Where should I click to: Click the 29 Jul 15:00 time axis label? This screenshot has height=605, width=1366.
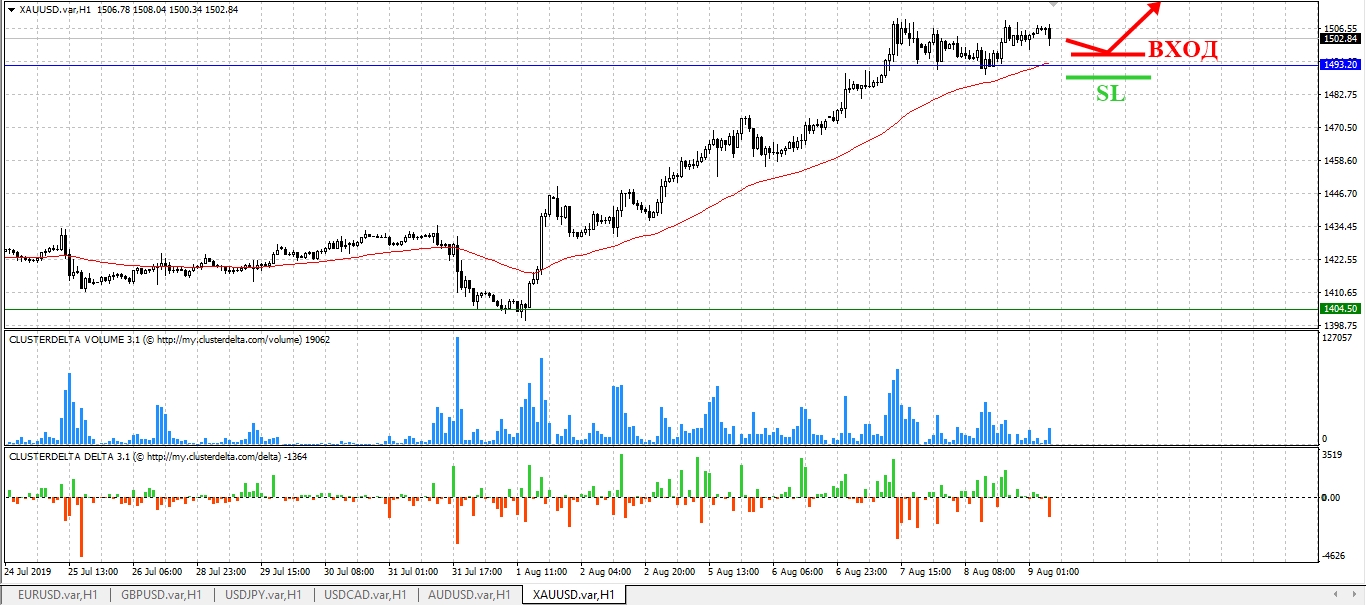point(285,572)
